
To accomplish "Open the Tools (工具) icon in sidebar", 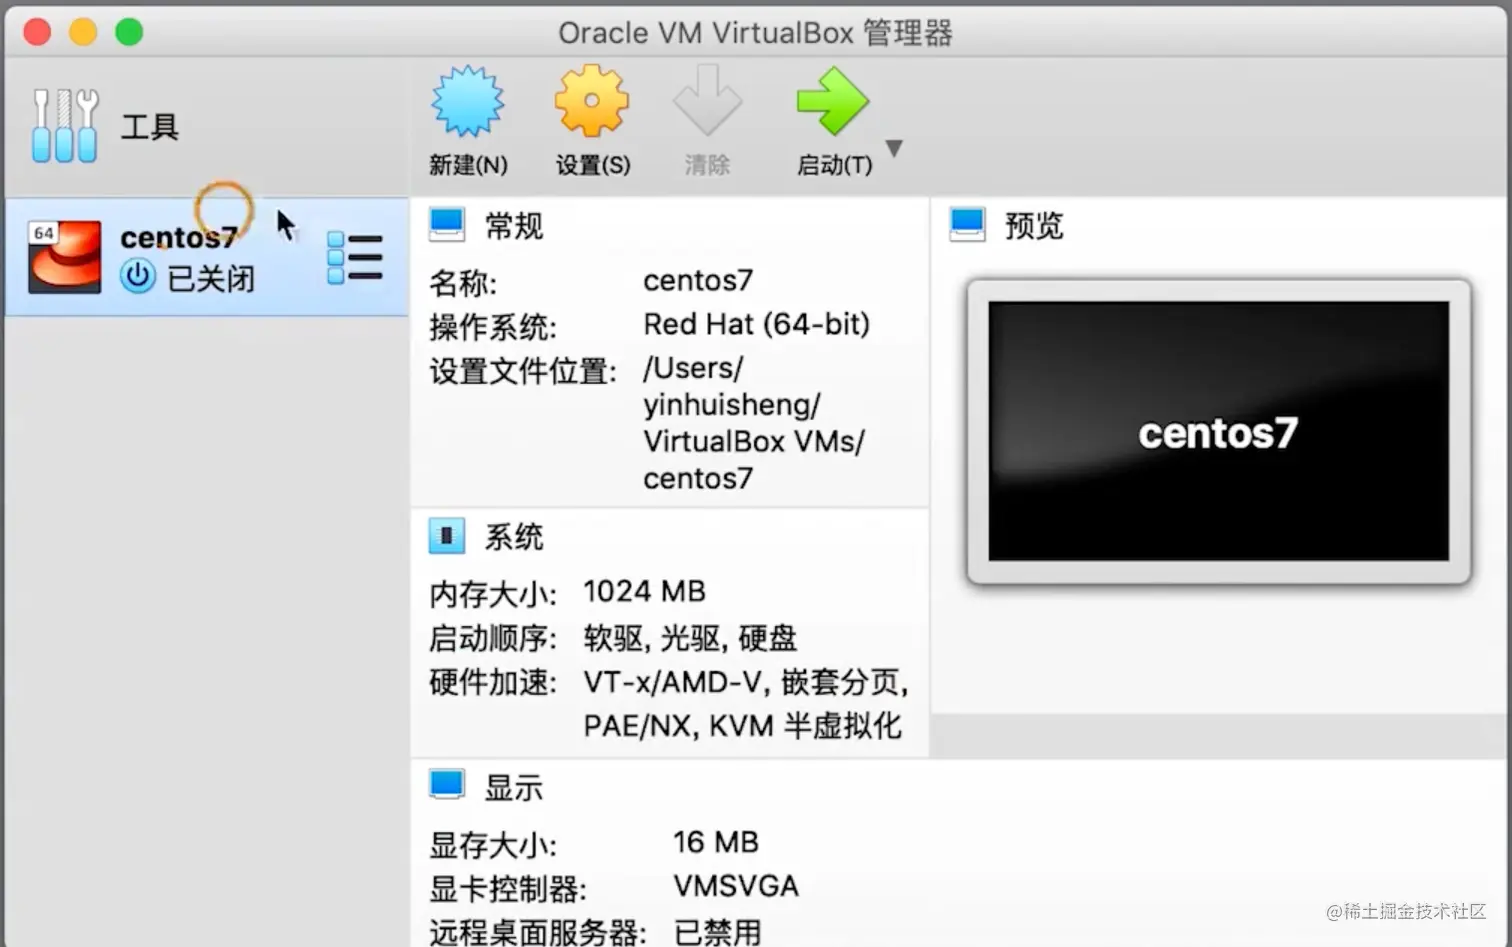I will (x=65, y=126).
